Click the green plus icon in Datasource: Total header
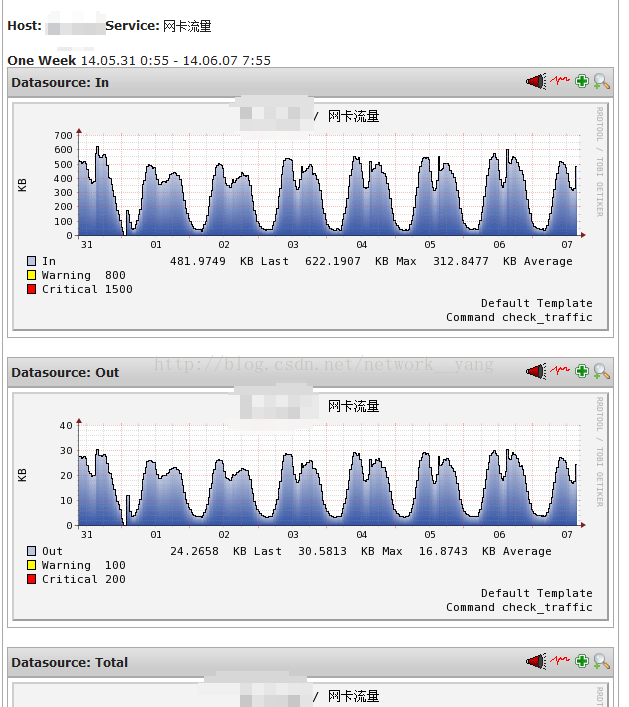 point(582,661)
